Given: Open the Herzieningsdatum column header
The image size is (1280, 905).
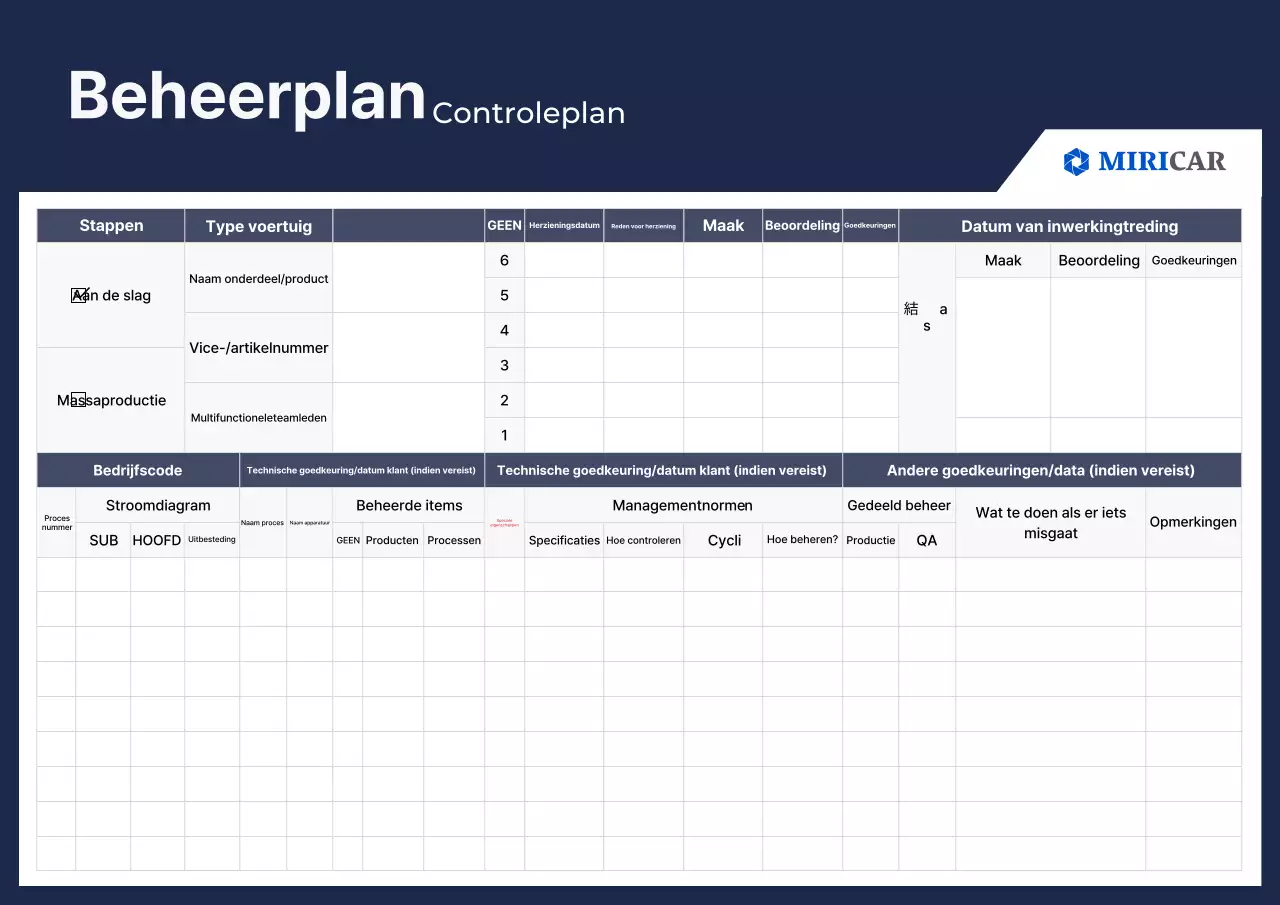Looking at the screenshot, I should pos(564,225).
